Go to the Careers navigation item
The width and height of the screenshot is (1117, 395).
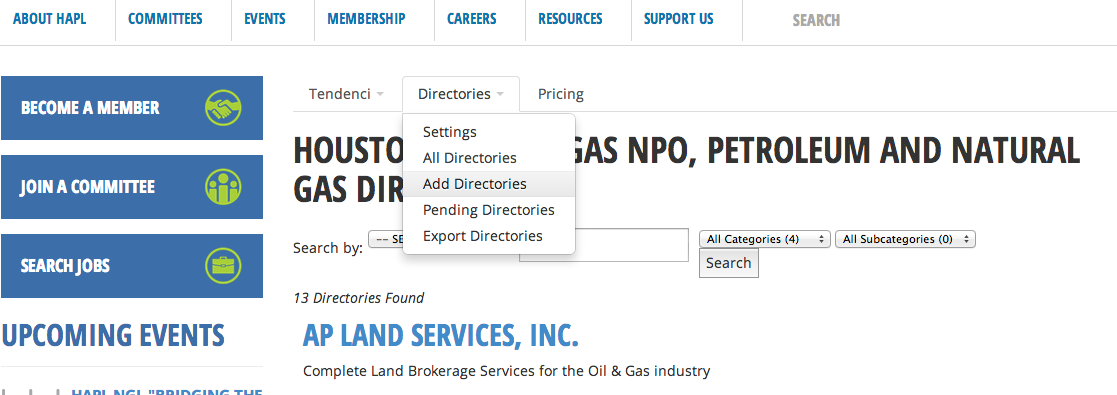473,19
